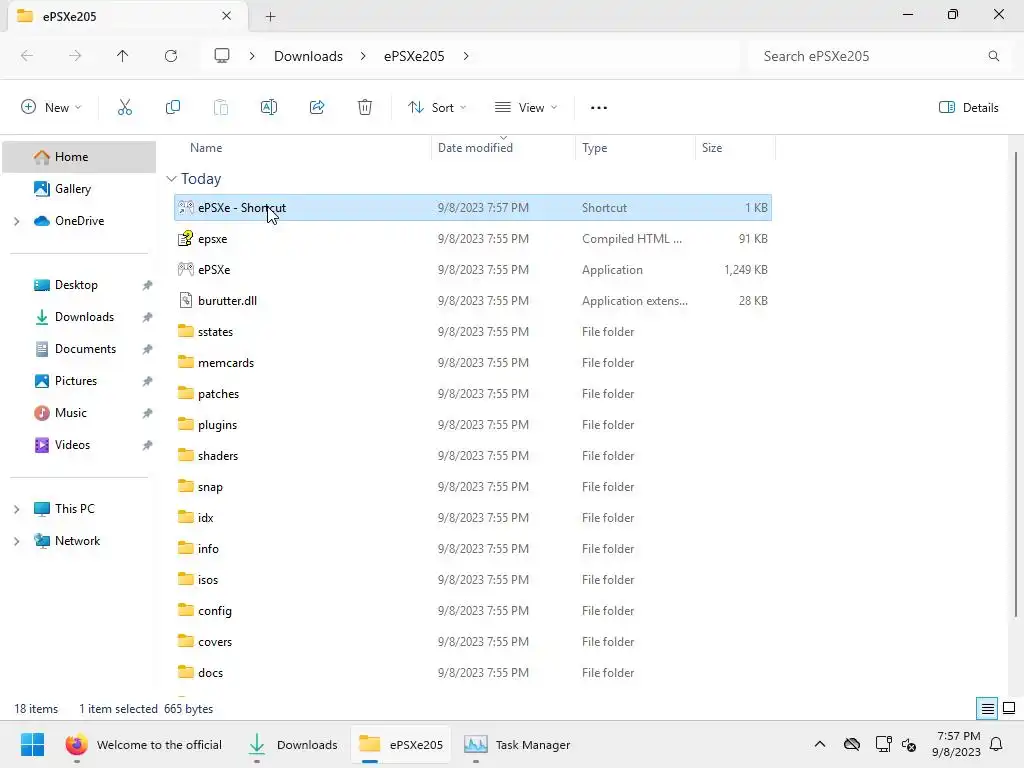The height and width of the screenshot is (768, 1024).
Task: Open Documents in quick access
Action: pos(85,349)
